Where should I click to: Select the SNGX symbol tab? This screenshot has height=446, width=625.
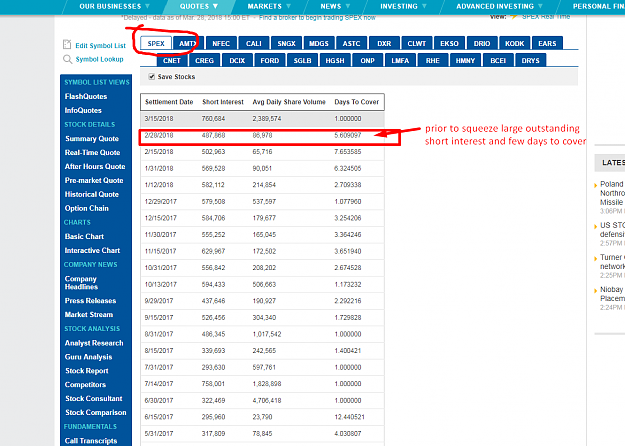tap(286, 43)
